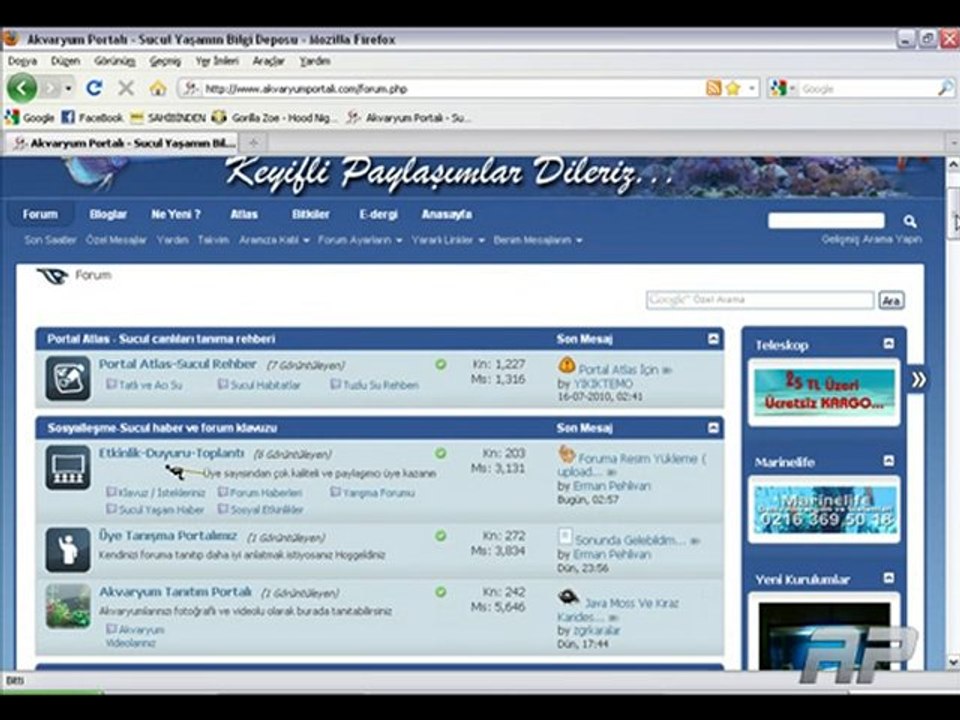960x720 pixels.
Task: Open the Forum Ayarları dropdown
Action: tap(360, 240)
